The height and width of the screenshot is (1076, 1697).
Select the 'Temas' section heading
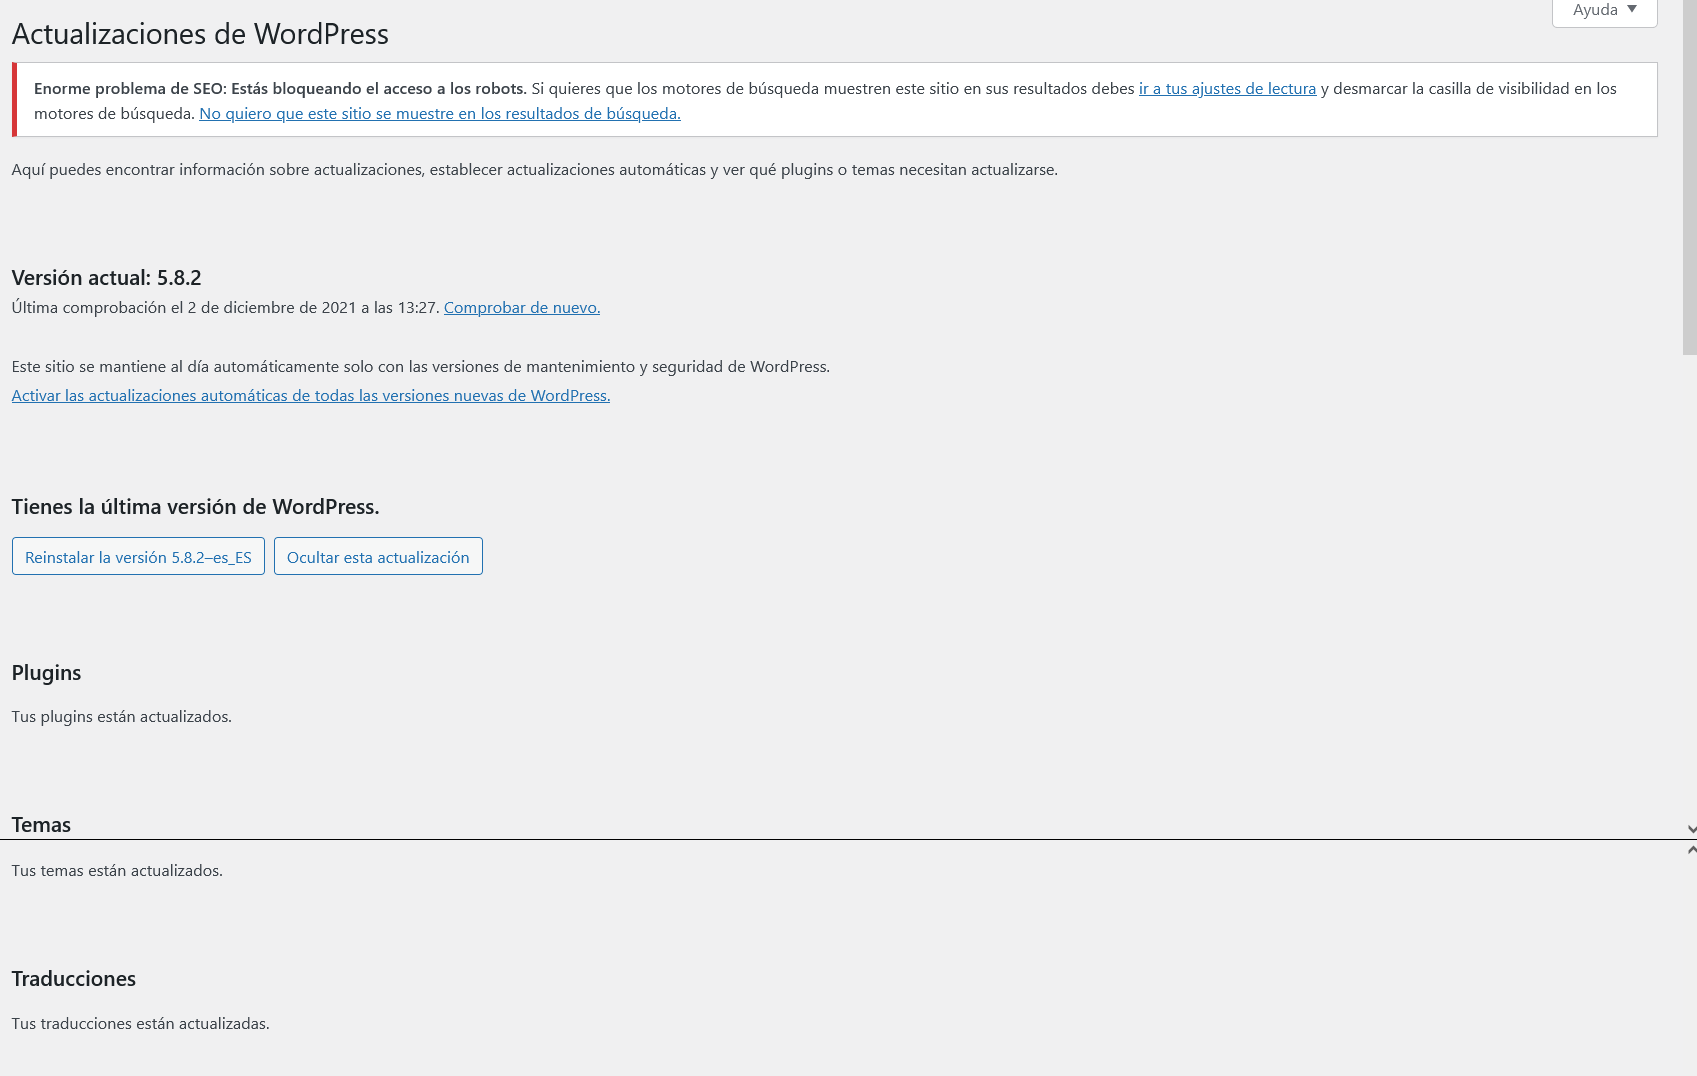point(41,825)
